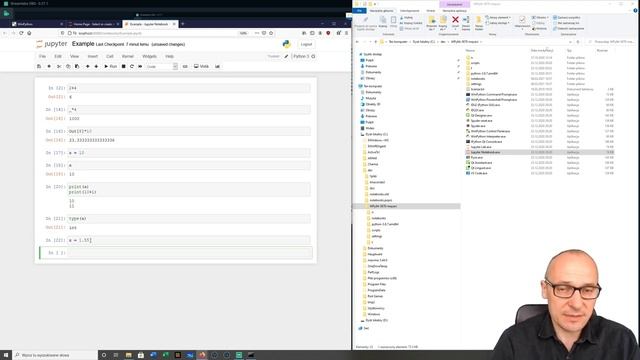Open the Cell menu in Jupyter
640x360 pixels.
(x=110, y=56)
